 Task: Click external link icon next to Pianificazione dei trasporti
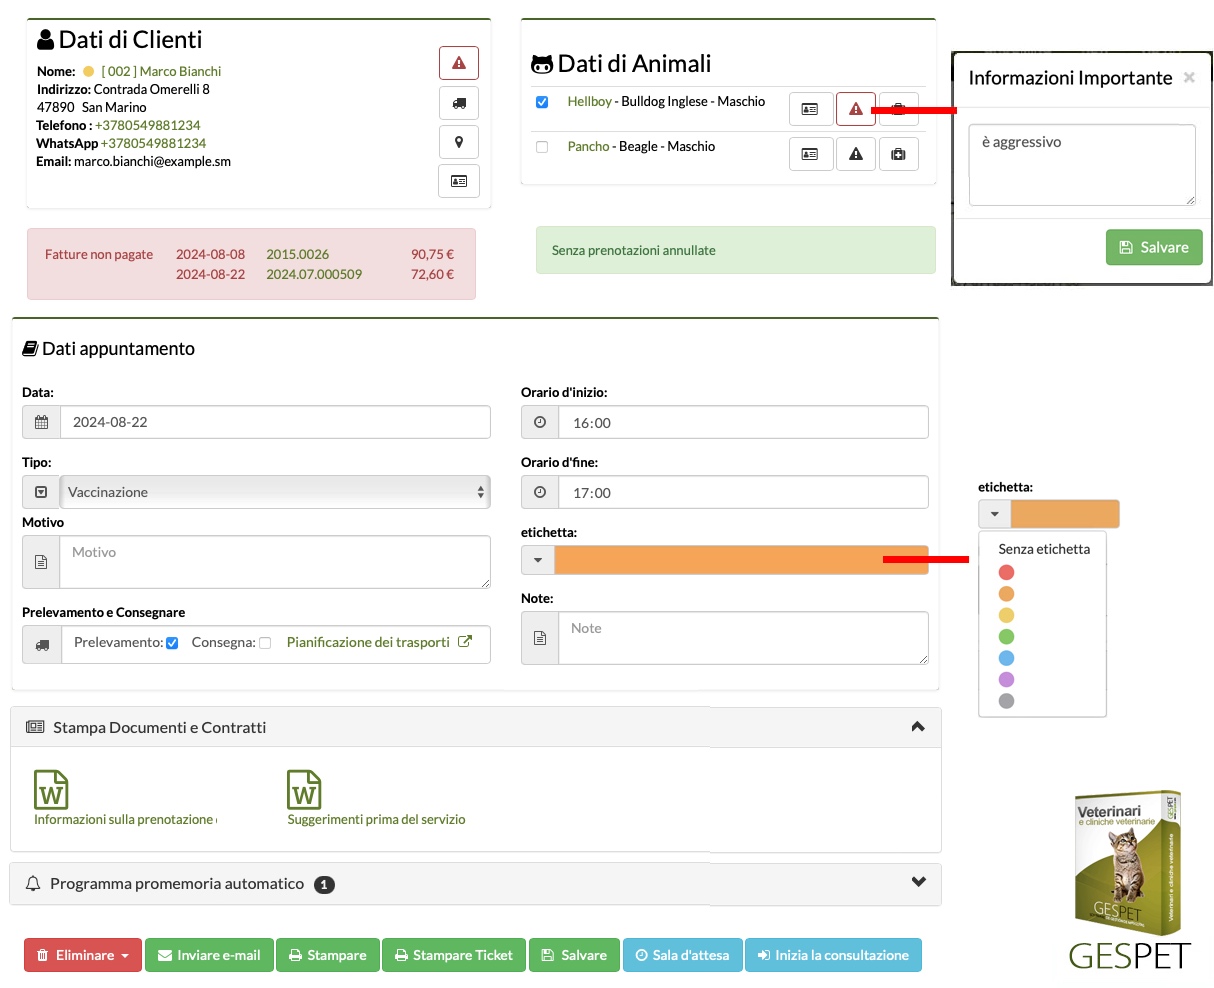pyautogui.click(x=465, y=642)
